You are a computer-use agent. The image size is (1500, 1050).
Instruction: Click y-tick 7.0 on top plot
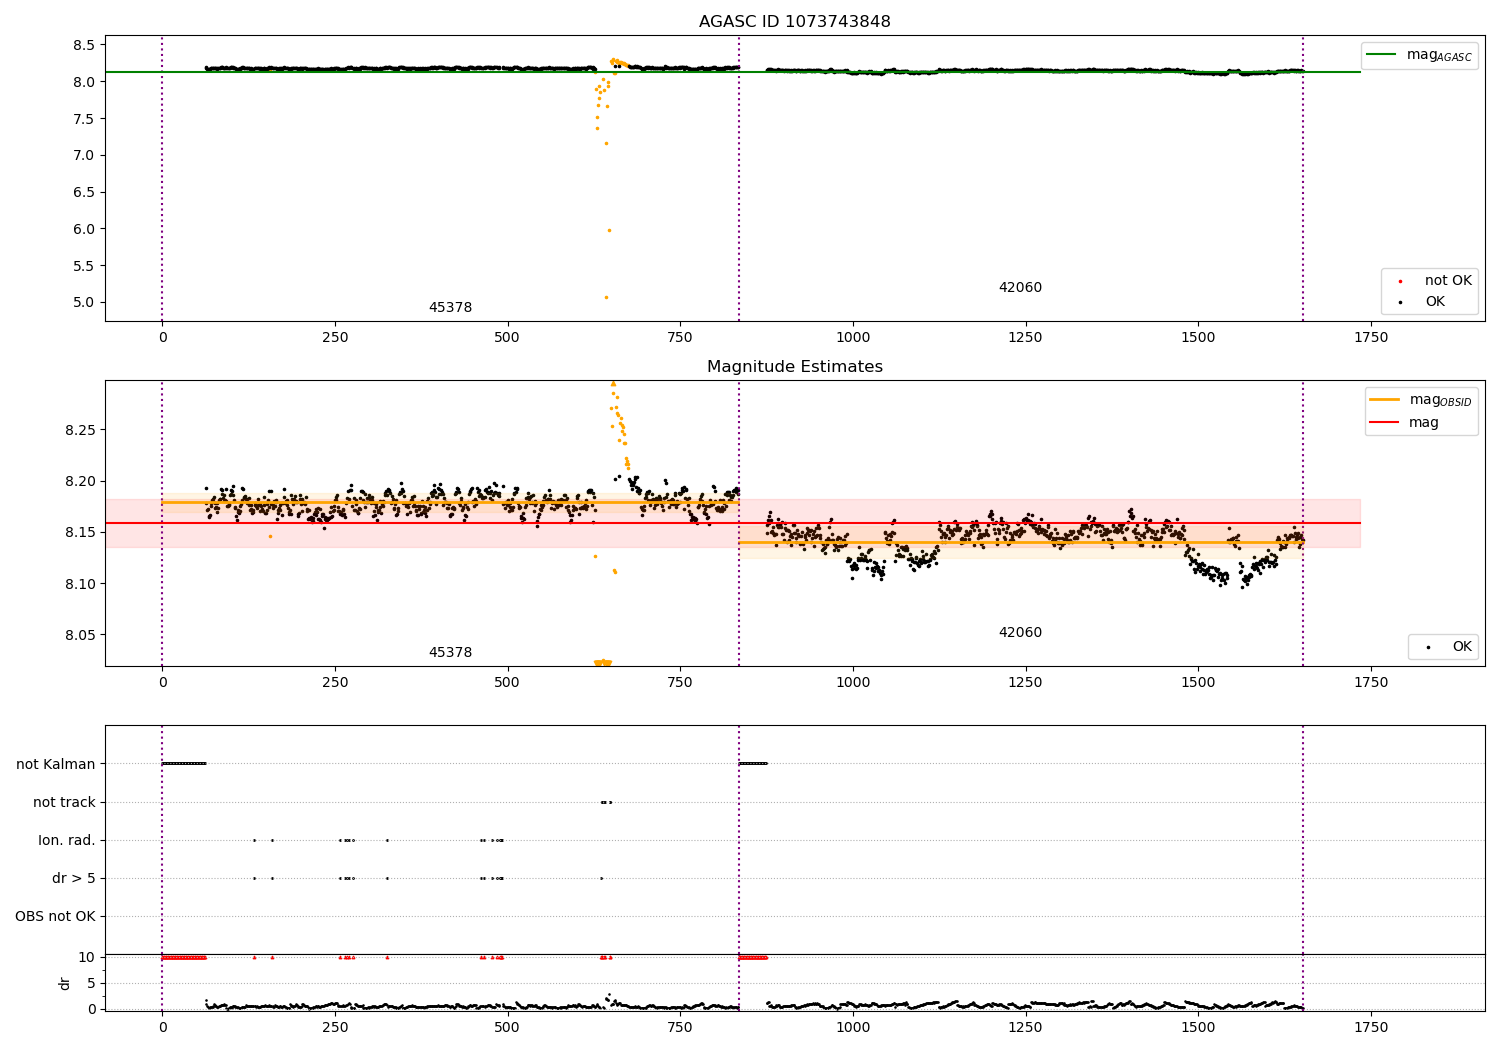click(84, 155)
